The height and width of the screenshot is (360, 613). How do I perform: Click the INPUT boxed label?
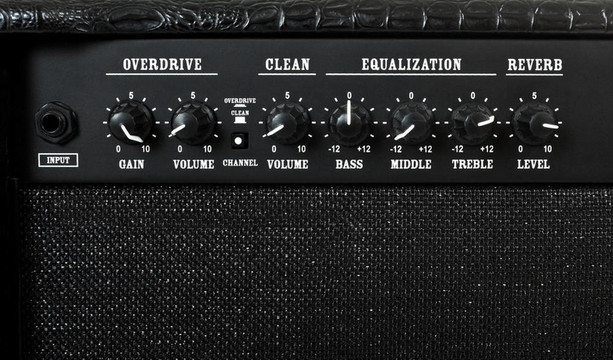pyautogui.click(x=58, y=160)
